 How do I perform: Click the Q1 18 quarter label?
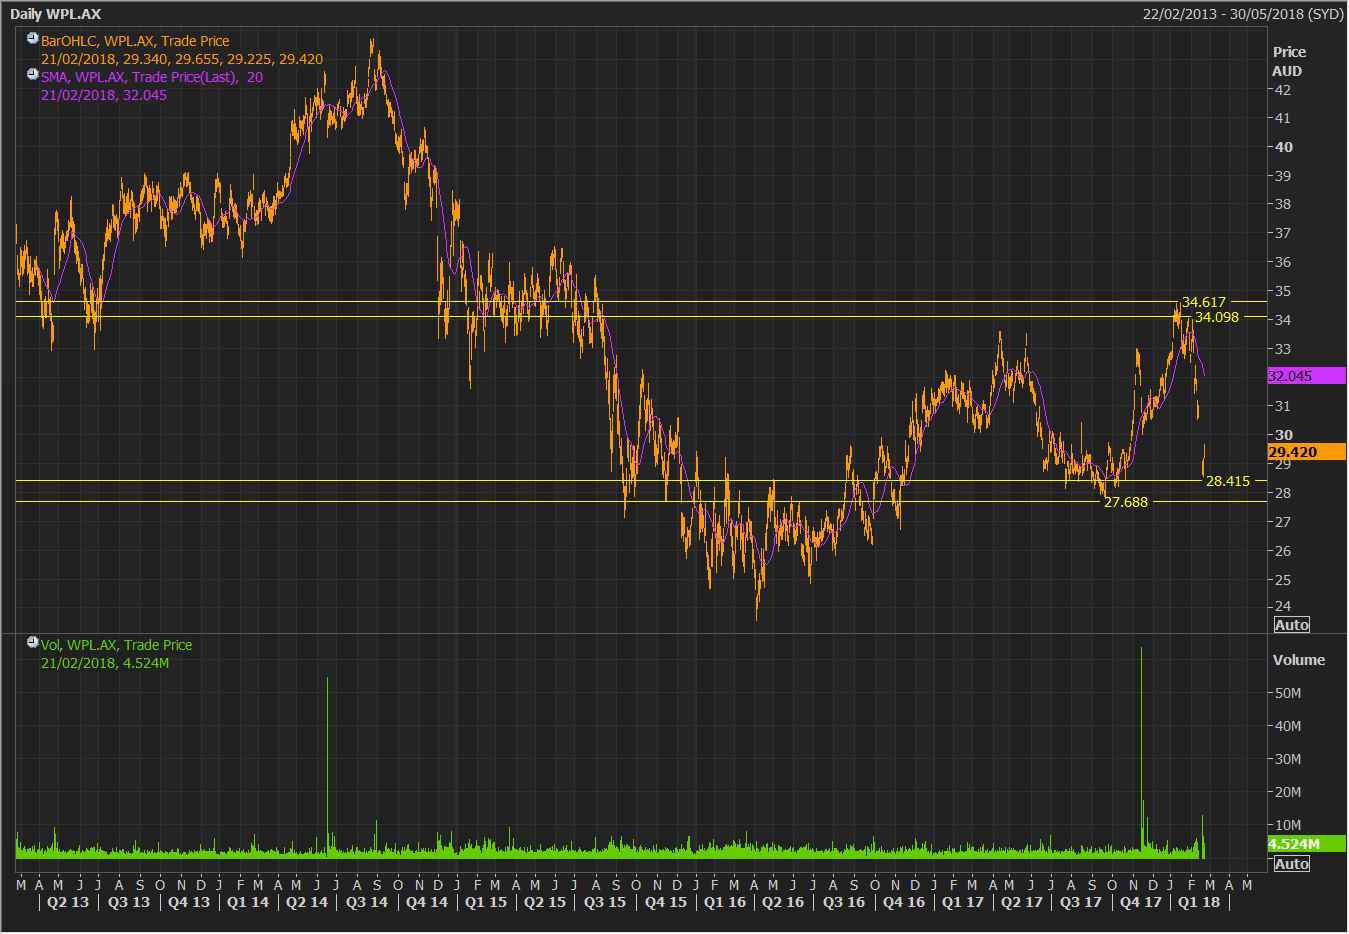(1199, 902)
